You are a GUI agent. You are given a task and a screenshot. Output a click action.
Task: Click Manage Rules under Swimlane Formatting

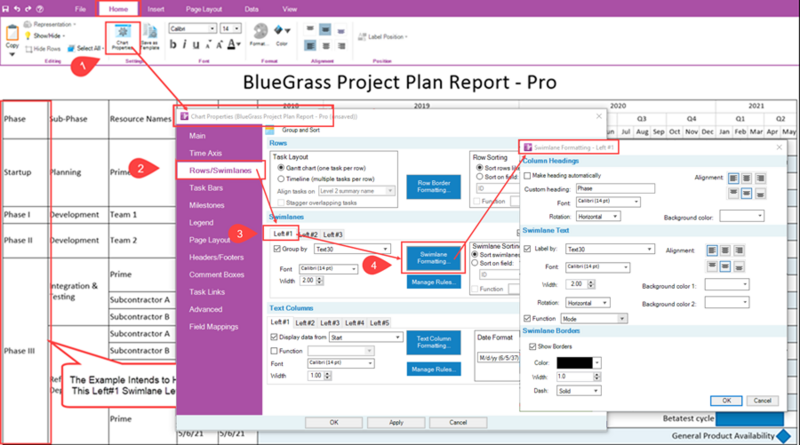[434, 282]
